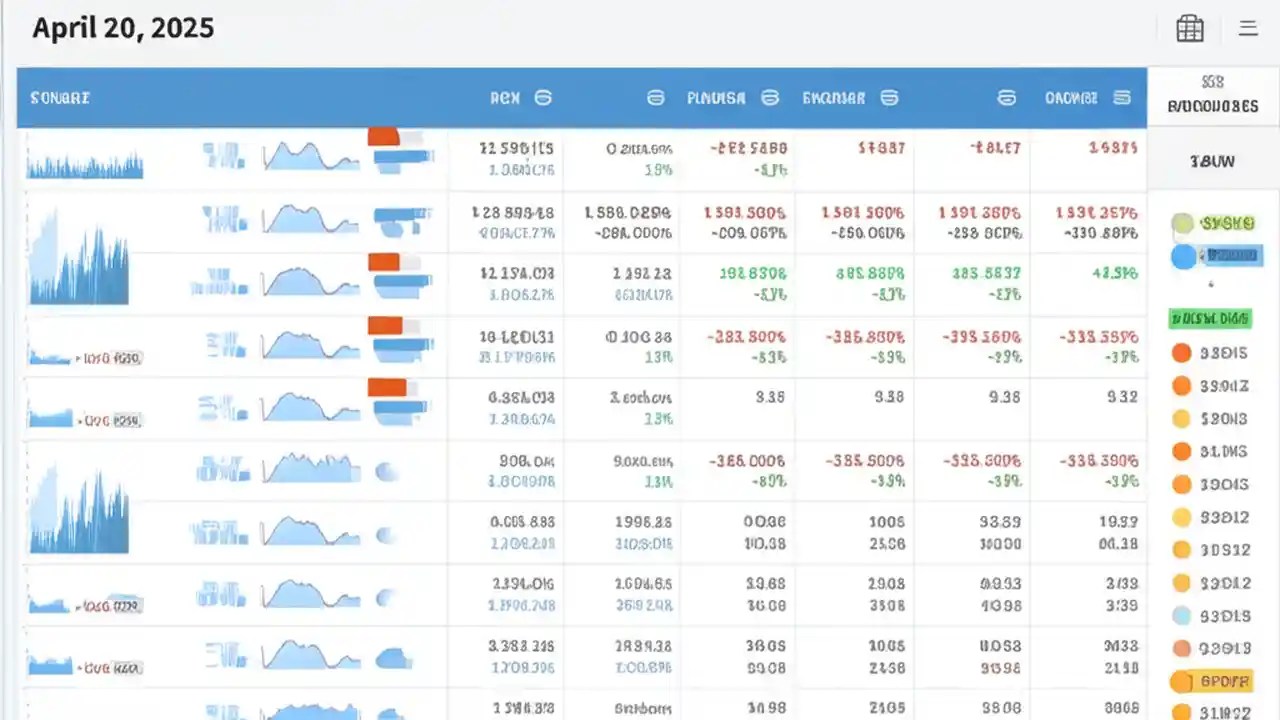This screenshot has width=1280, height=720.
Task: Open the sort control on the EWQR3AR column
Action: point(889,98)
